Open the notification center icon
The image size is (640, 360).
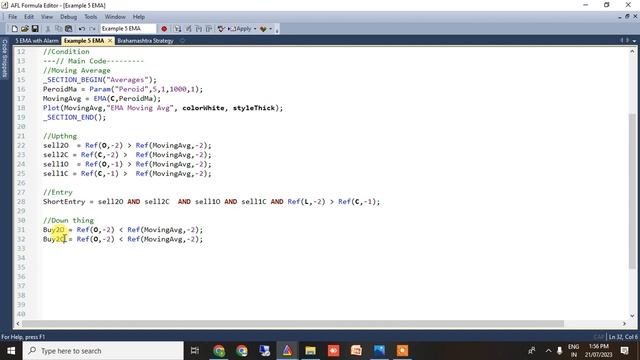tap(624, 351)
